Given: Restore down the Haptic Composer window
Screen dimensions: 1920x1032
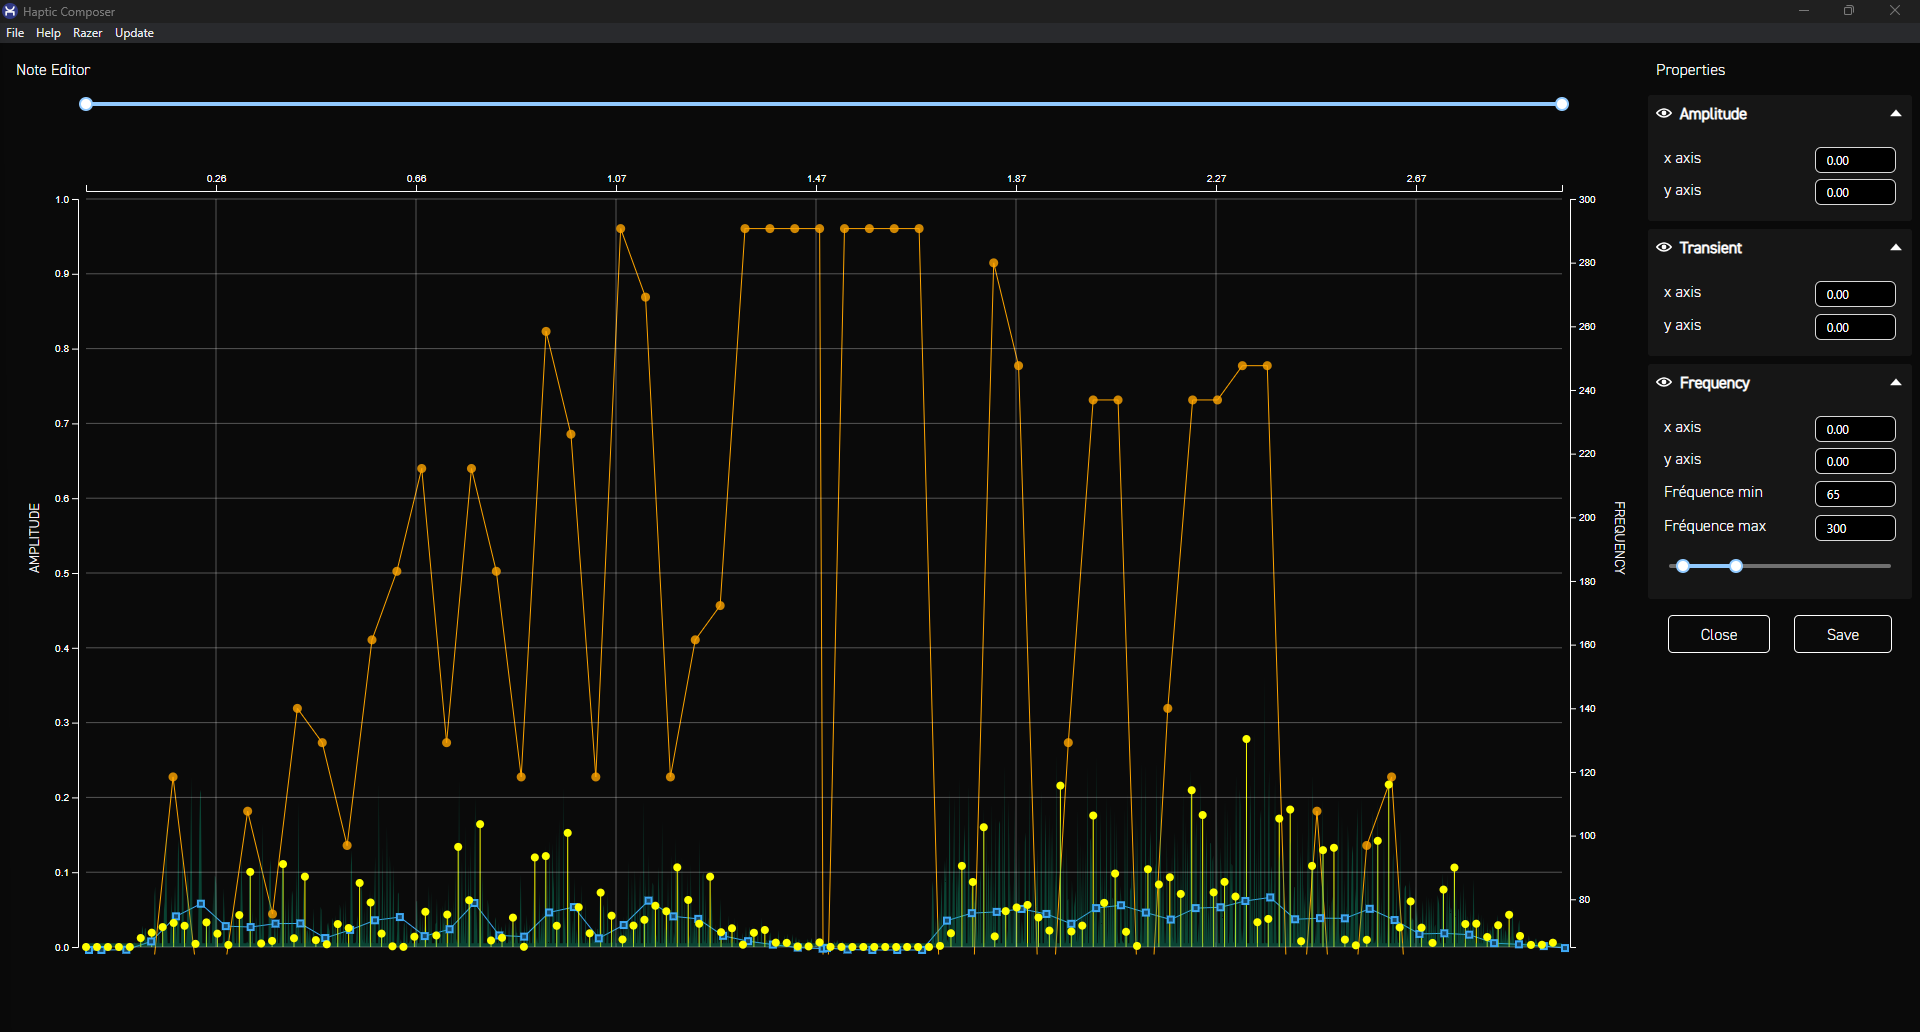Looking at the screenshot, I should click(x=1849, y=11).
